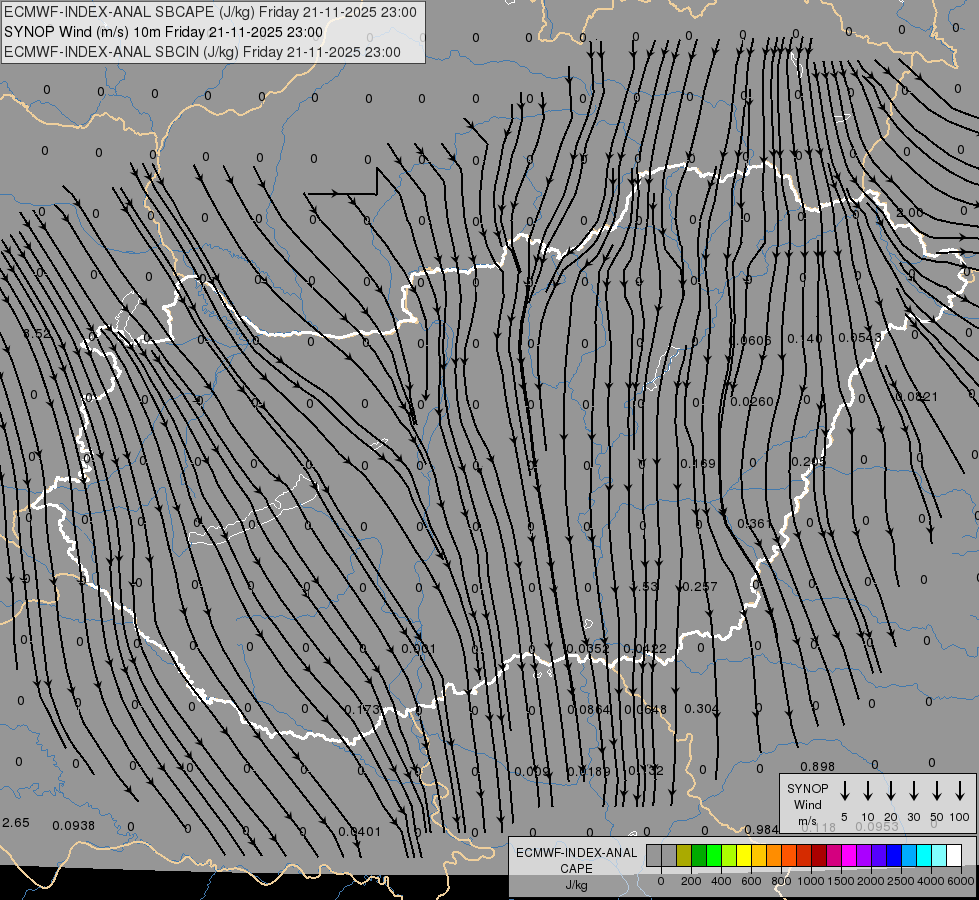Select the pure yellow CAPE legend swatch
This screenshot has height=900, width=979.
pyautogui.click(x=744, y=856)
